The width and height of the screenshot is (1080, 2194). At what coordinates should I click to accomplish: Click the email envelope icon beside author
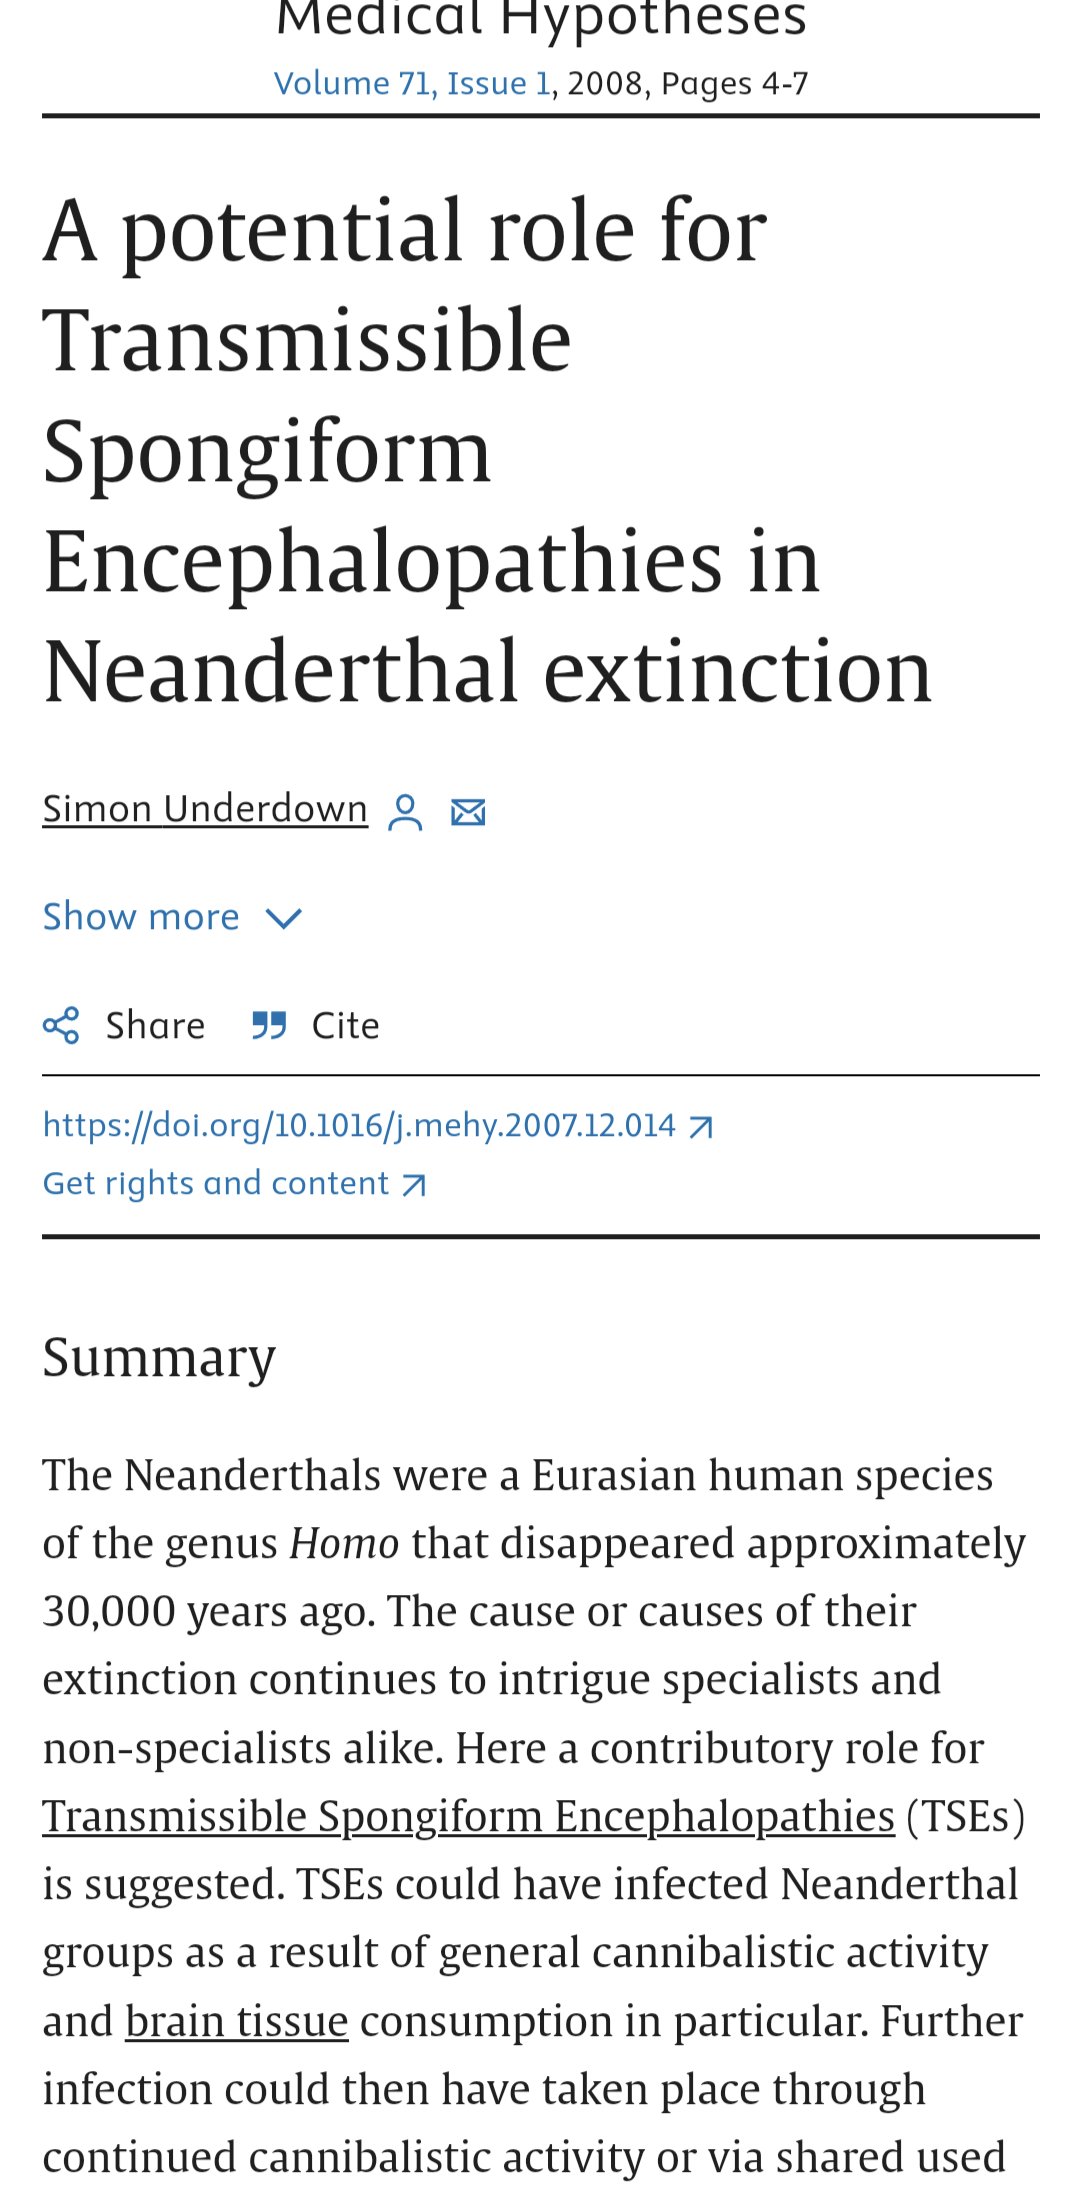(468, 812)
